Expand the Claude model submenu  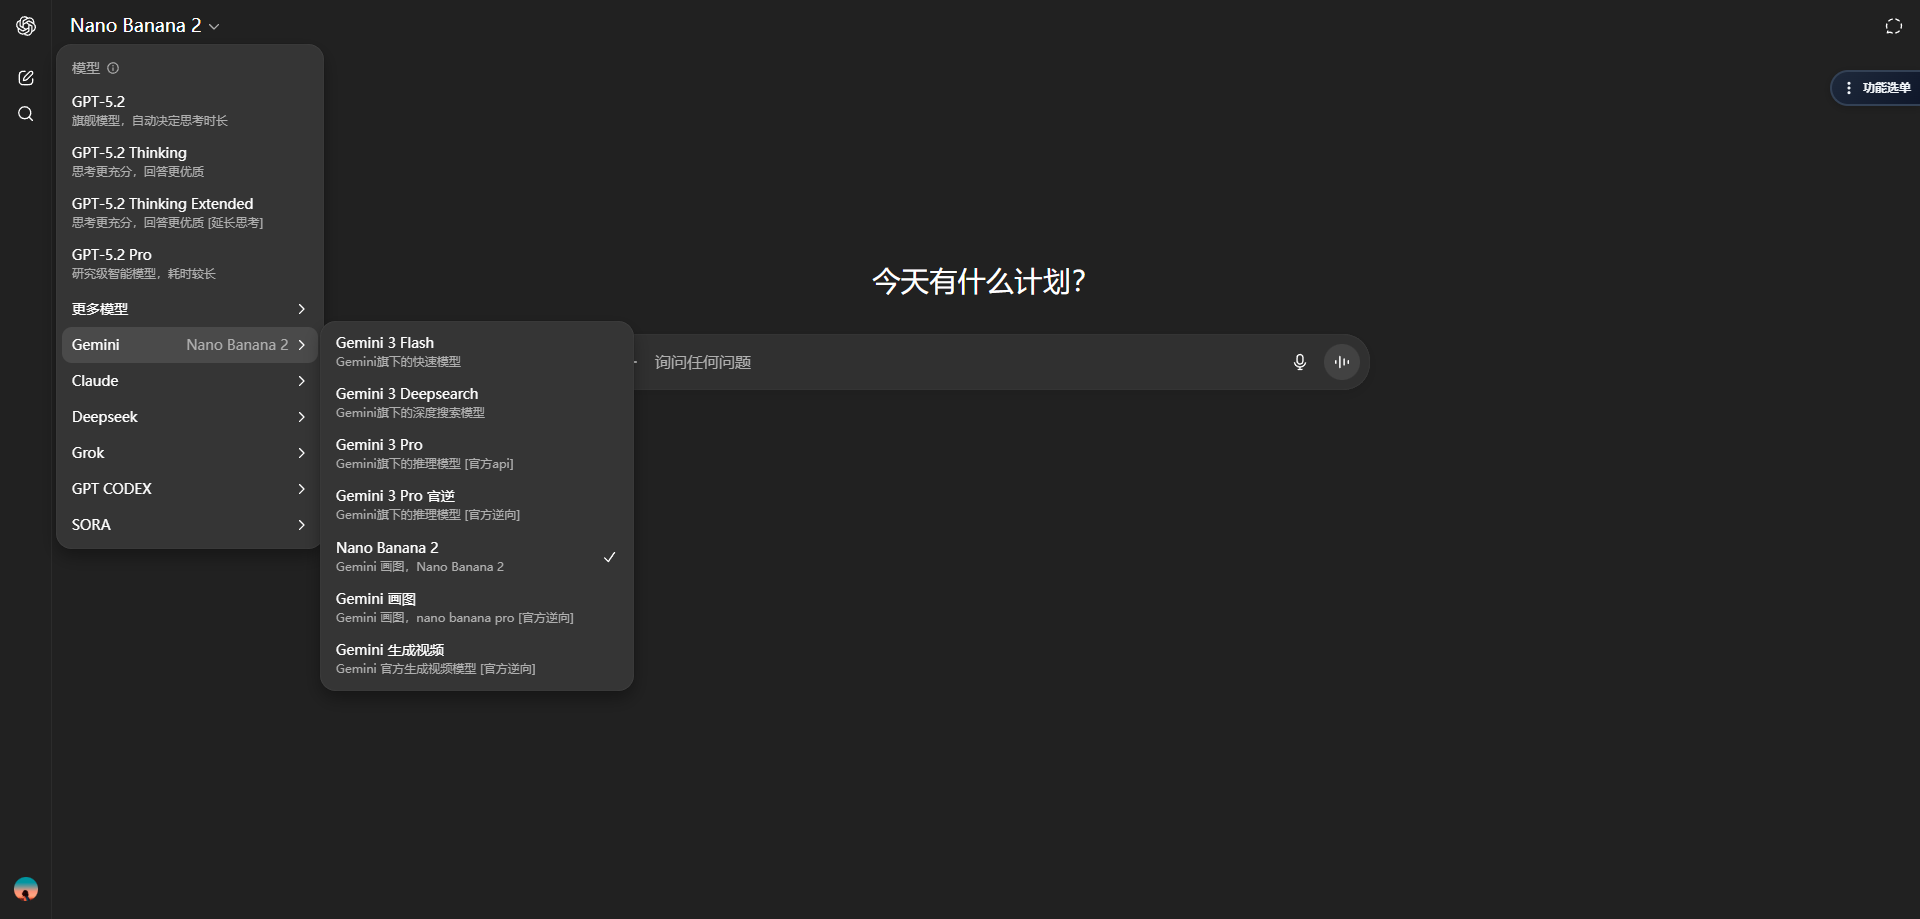(x=189, y=381)
